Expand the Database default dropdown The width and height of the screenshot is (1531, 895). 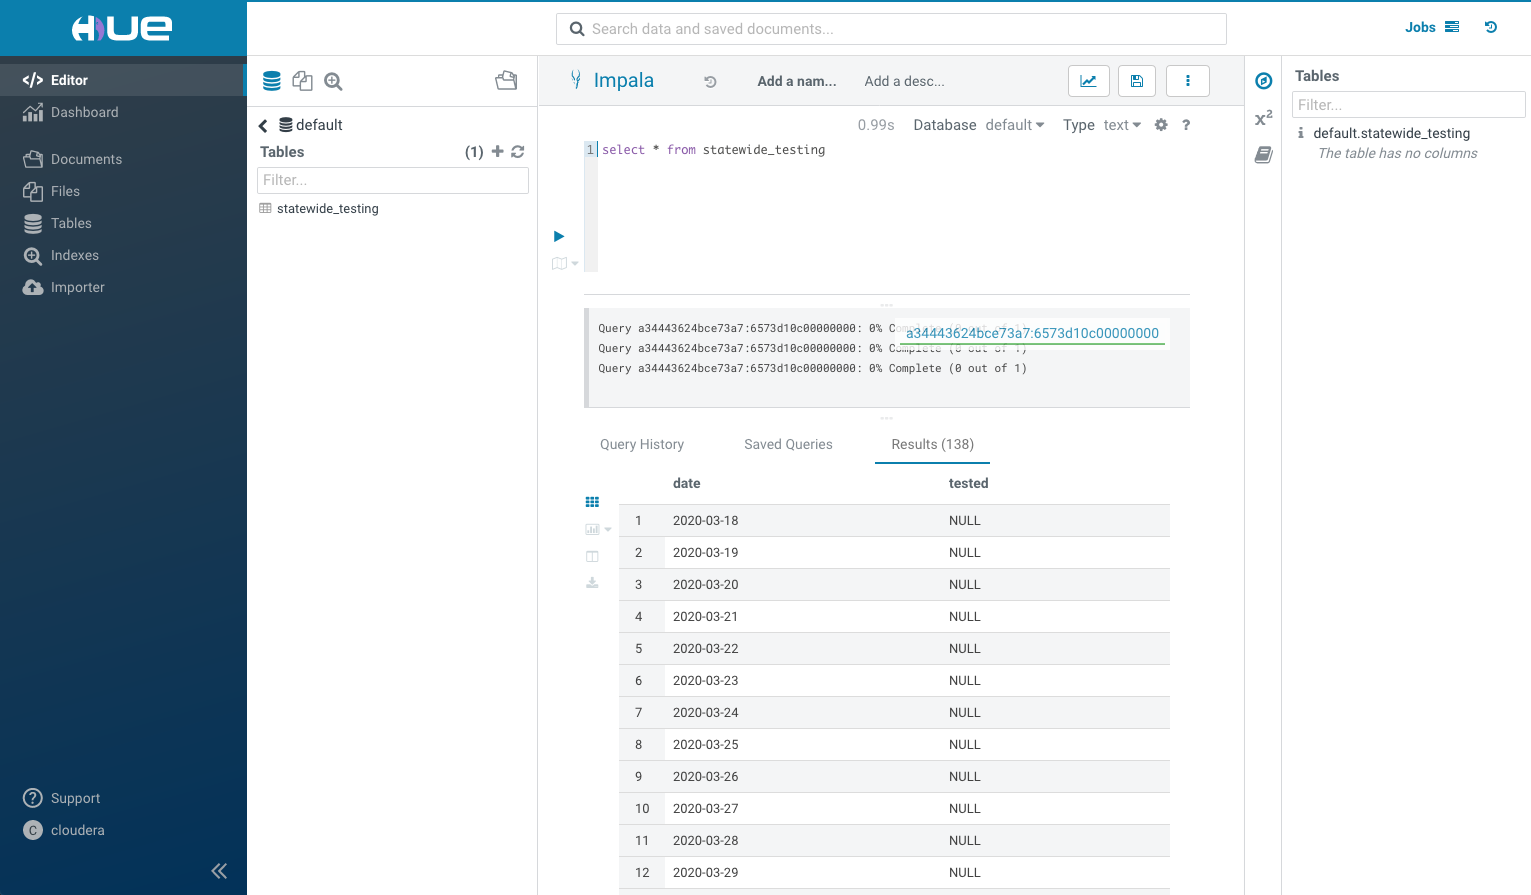[1014, 125]
